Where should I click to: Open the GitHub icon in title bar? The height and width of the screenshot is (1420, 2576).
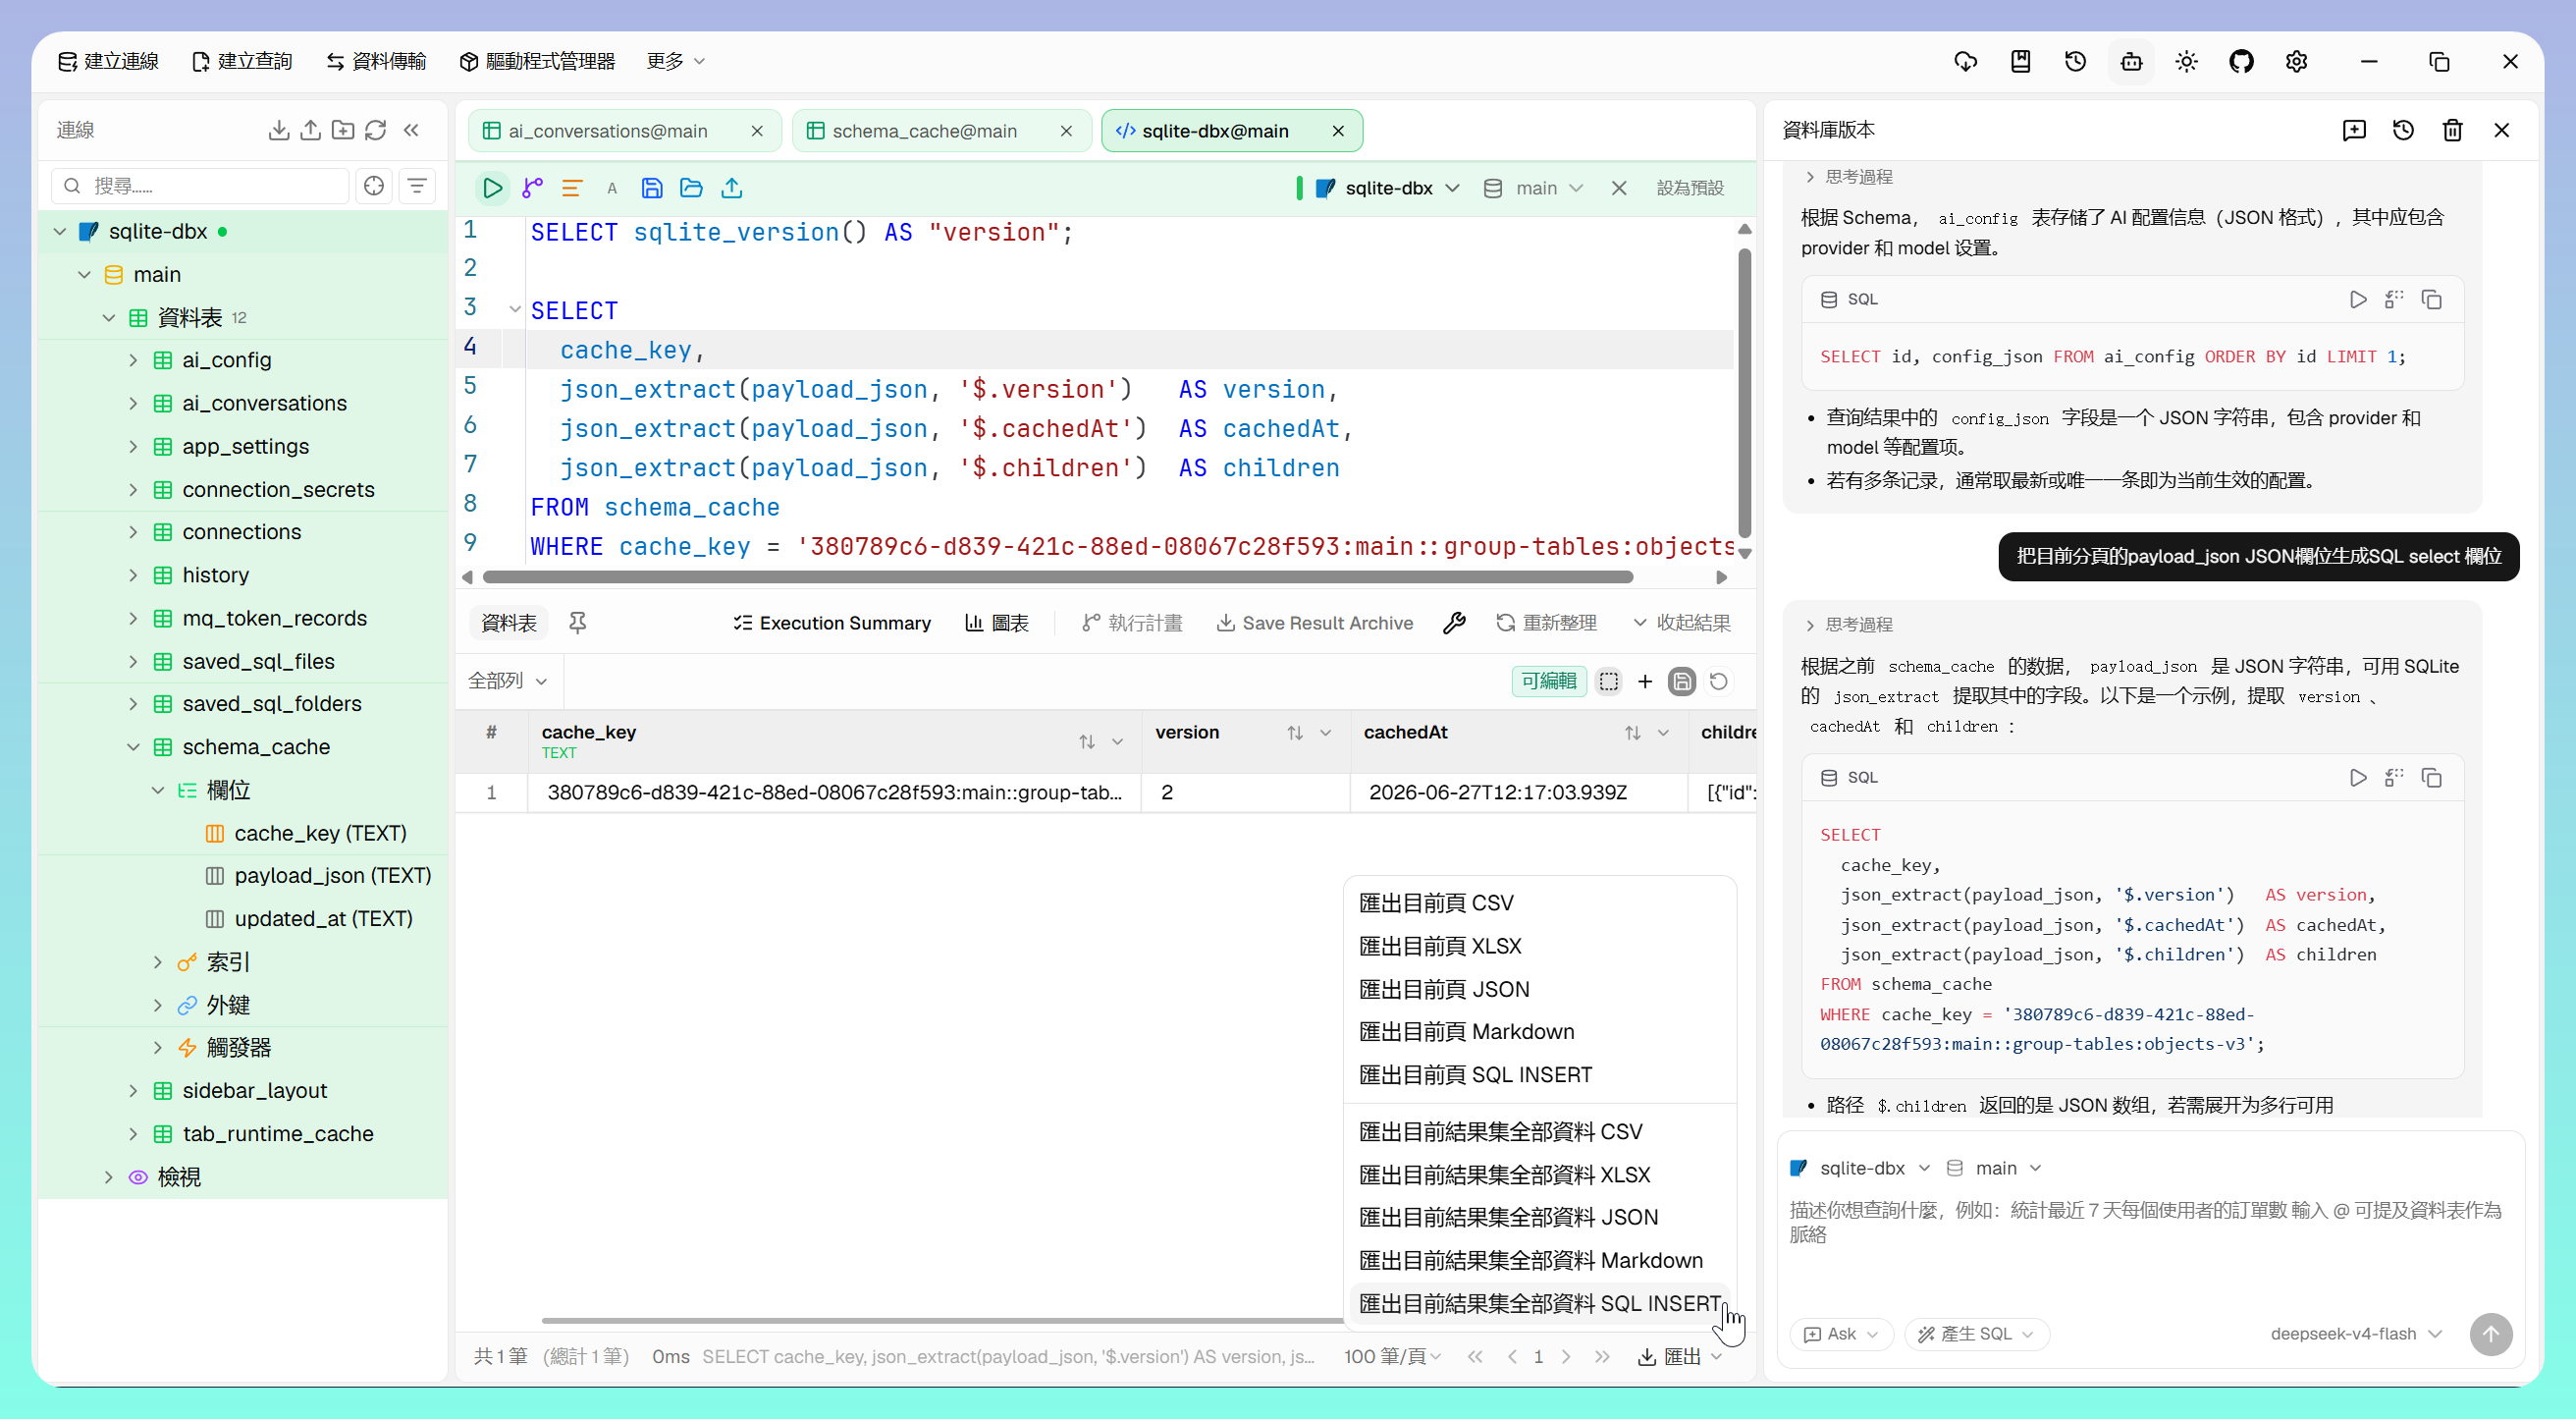tap(2241, 62)
